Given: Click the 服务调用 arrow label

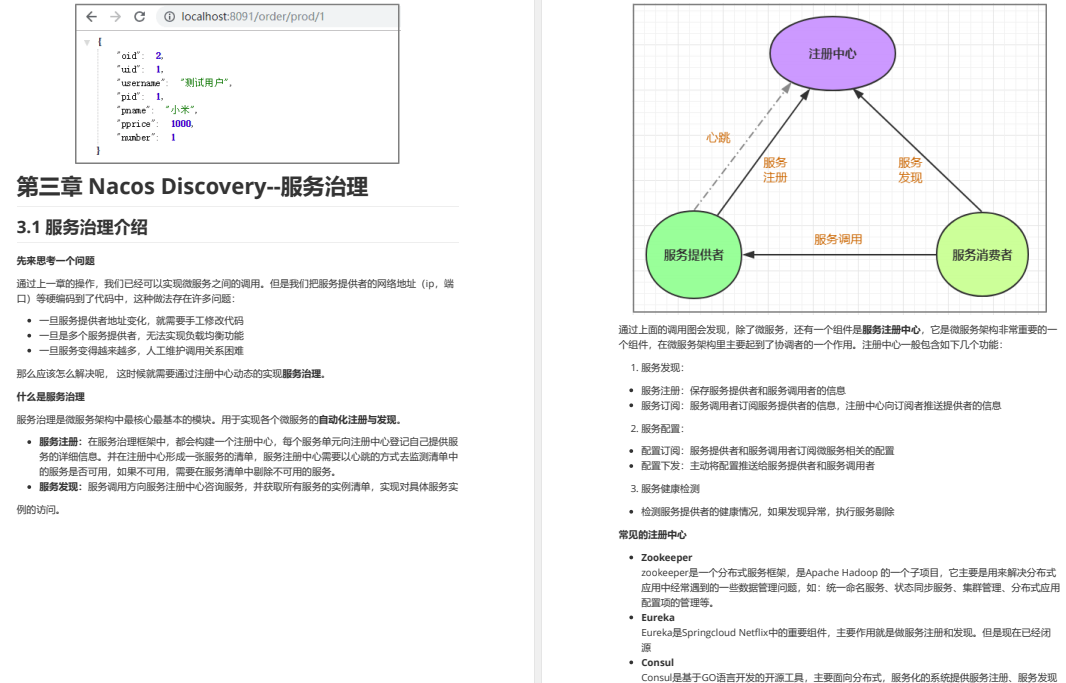Looking at the screenshot, I should 838,239.
